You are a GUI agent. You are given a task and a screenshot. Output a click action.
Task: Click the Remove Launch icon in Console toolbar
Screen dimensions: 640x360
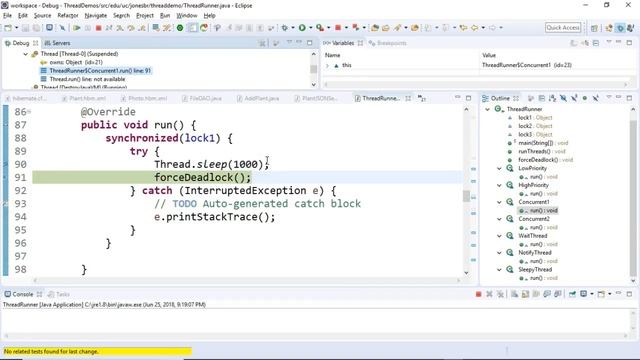[x=489, y=294]
